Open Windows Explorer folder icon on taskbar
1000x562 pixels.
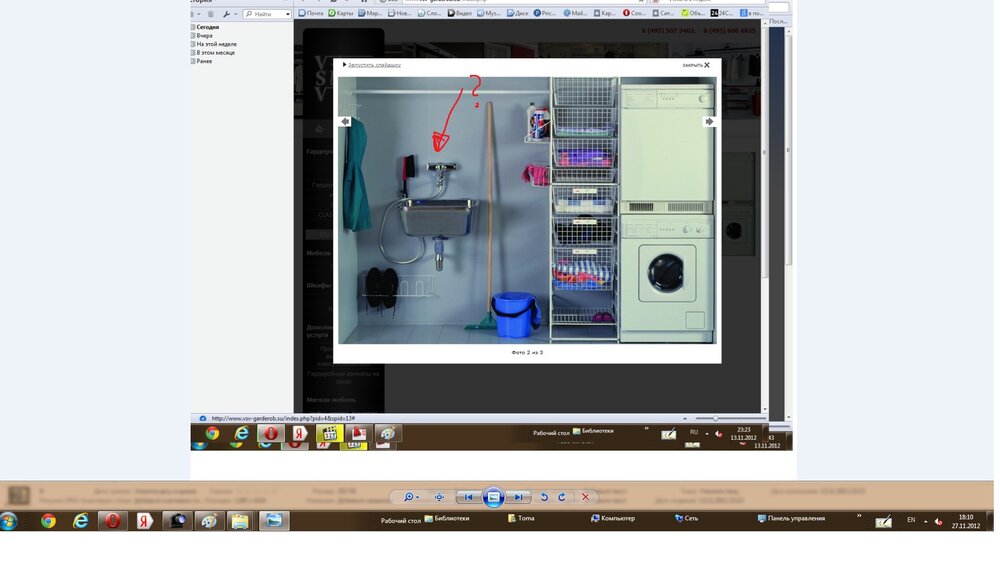(240, 520)
